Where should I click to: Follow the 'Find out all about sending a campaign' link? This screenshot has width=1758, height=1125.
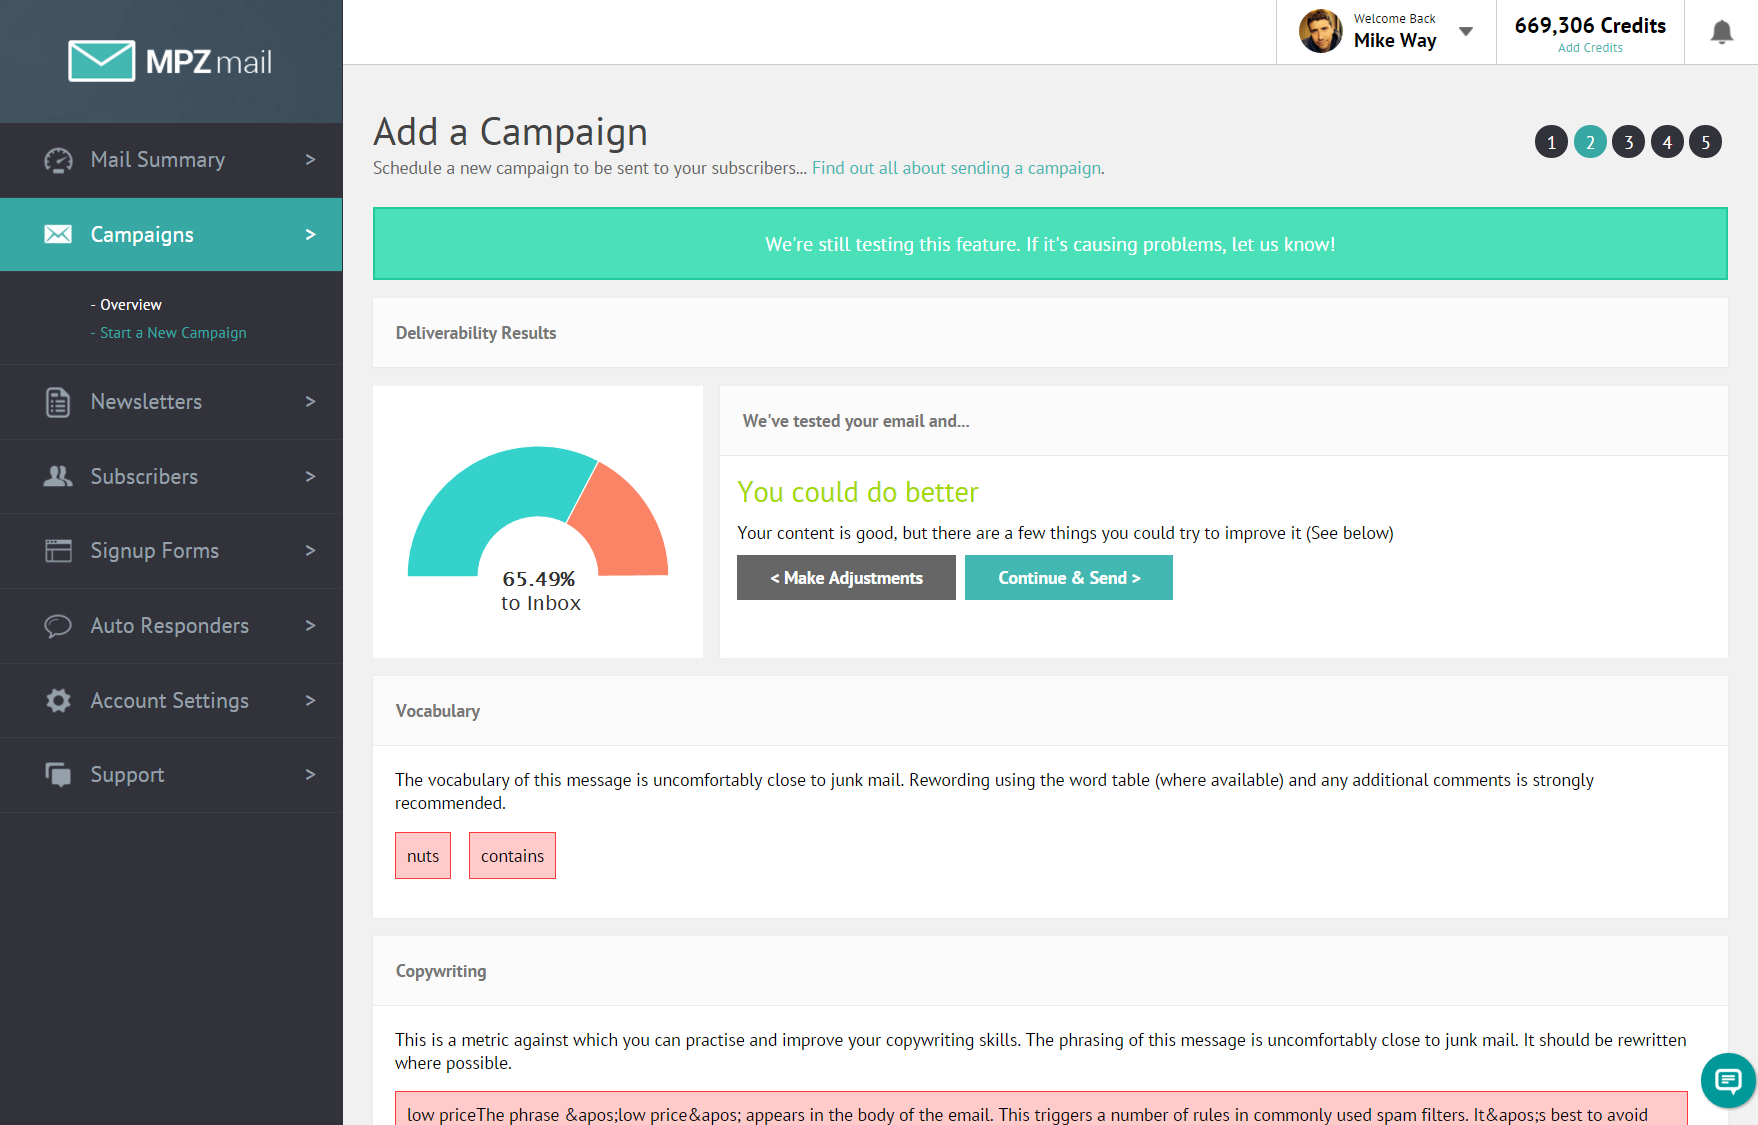pyautogui.click(x=956, y=168)
